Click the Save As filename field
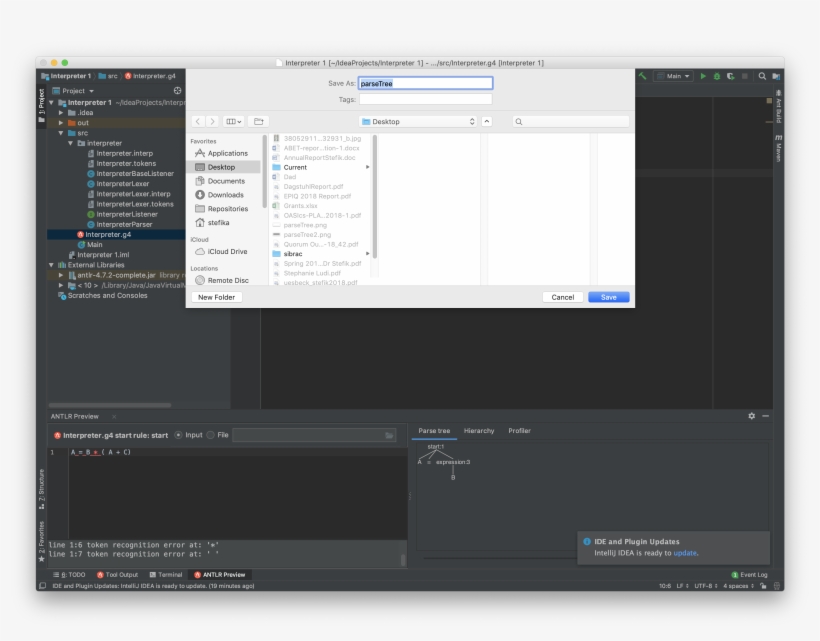820x641 pixels. click(x=427, y=82)
